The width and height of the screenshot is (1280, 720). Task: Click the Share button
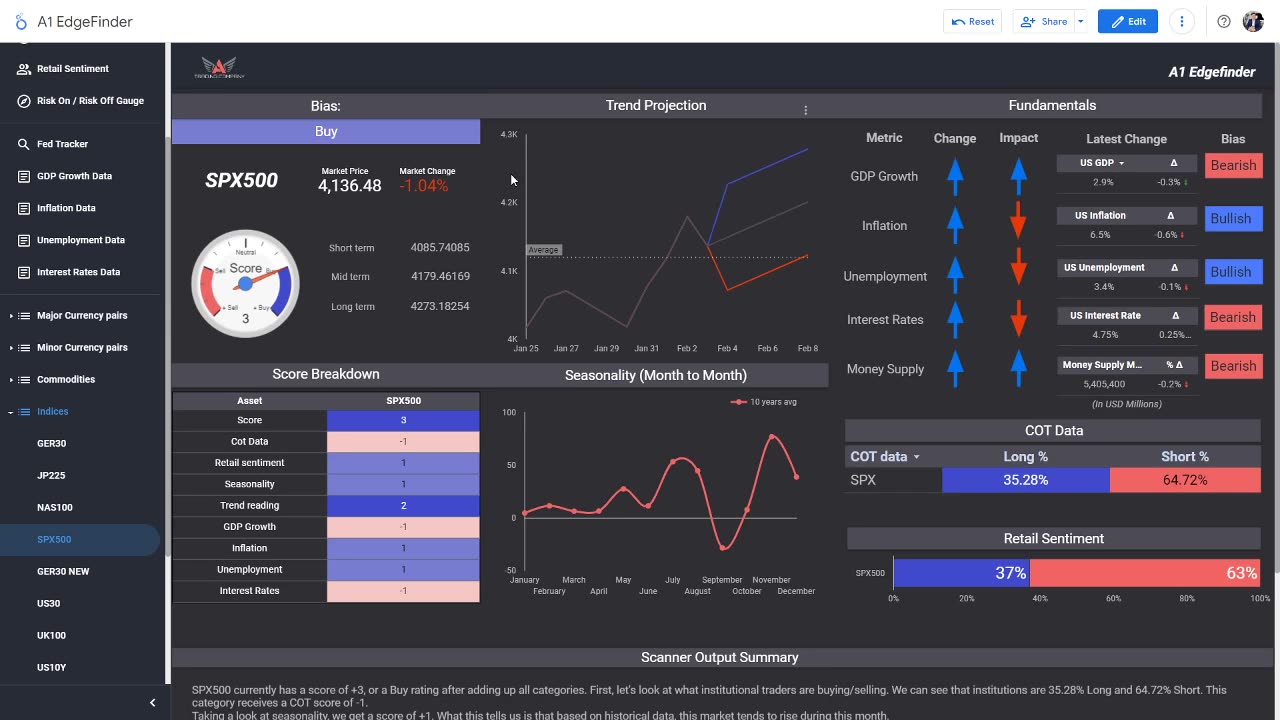coord(1043,22)
